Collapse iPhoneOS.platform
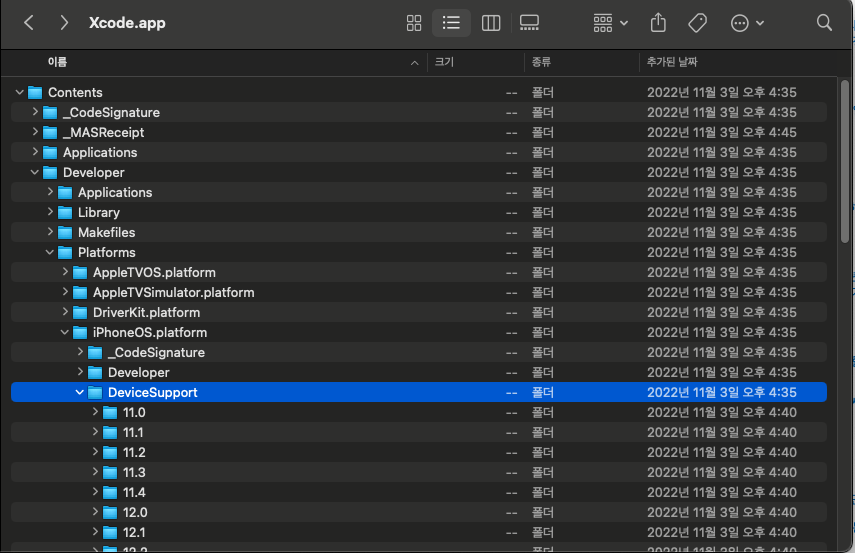Screen dimensions: 855x553 64,332
